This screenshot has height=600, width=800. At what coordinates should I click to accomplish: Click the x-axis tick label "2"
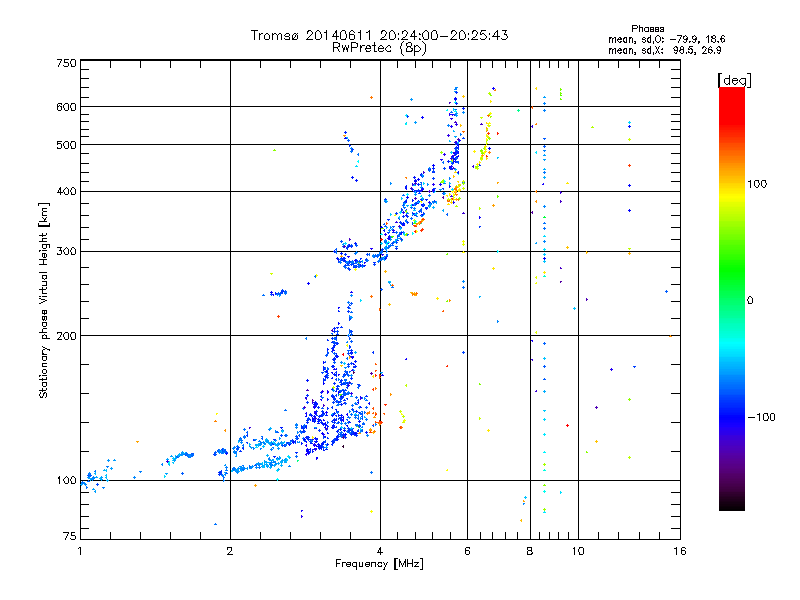click(230, 551)
